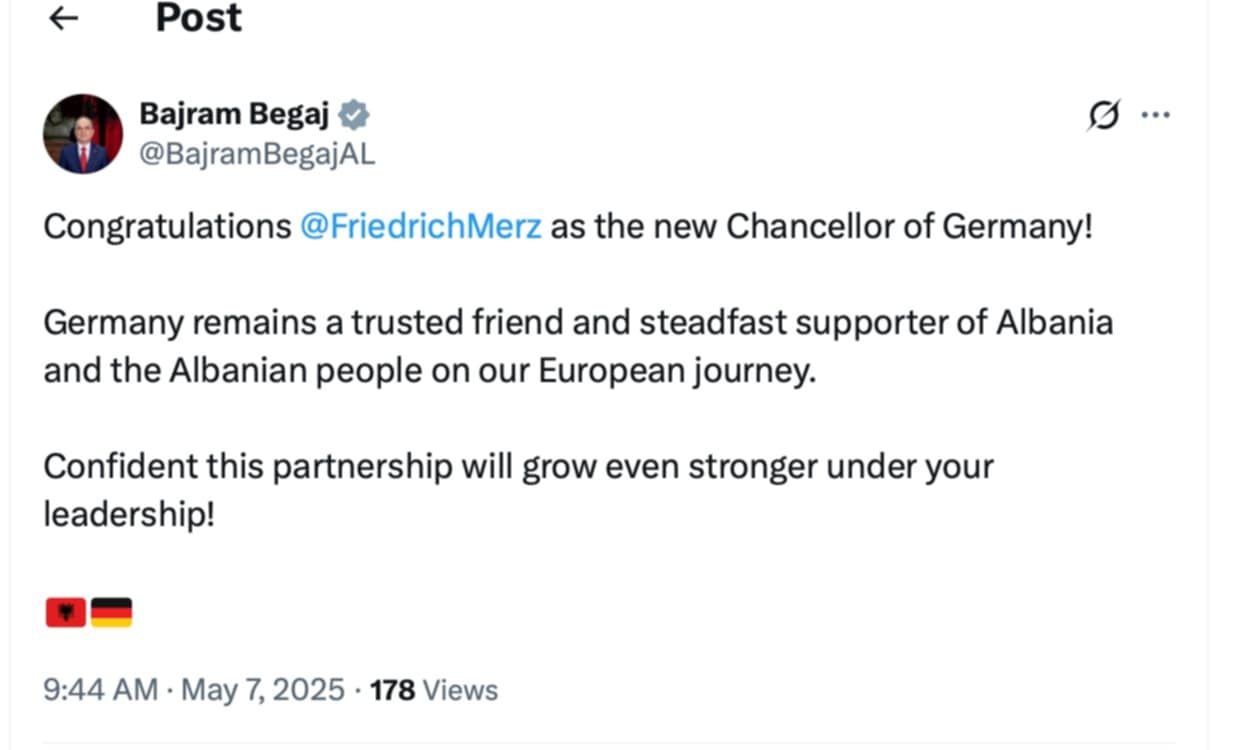Screen dimensions: 1238x750
Task: Click the 9:44 AM timestamp
Action: pos(100,690)
